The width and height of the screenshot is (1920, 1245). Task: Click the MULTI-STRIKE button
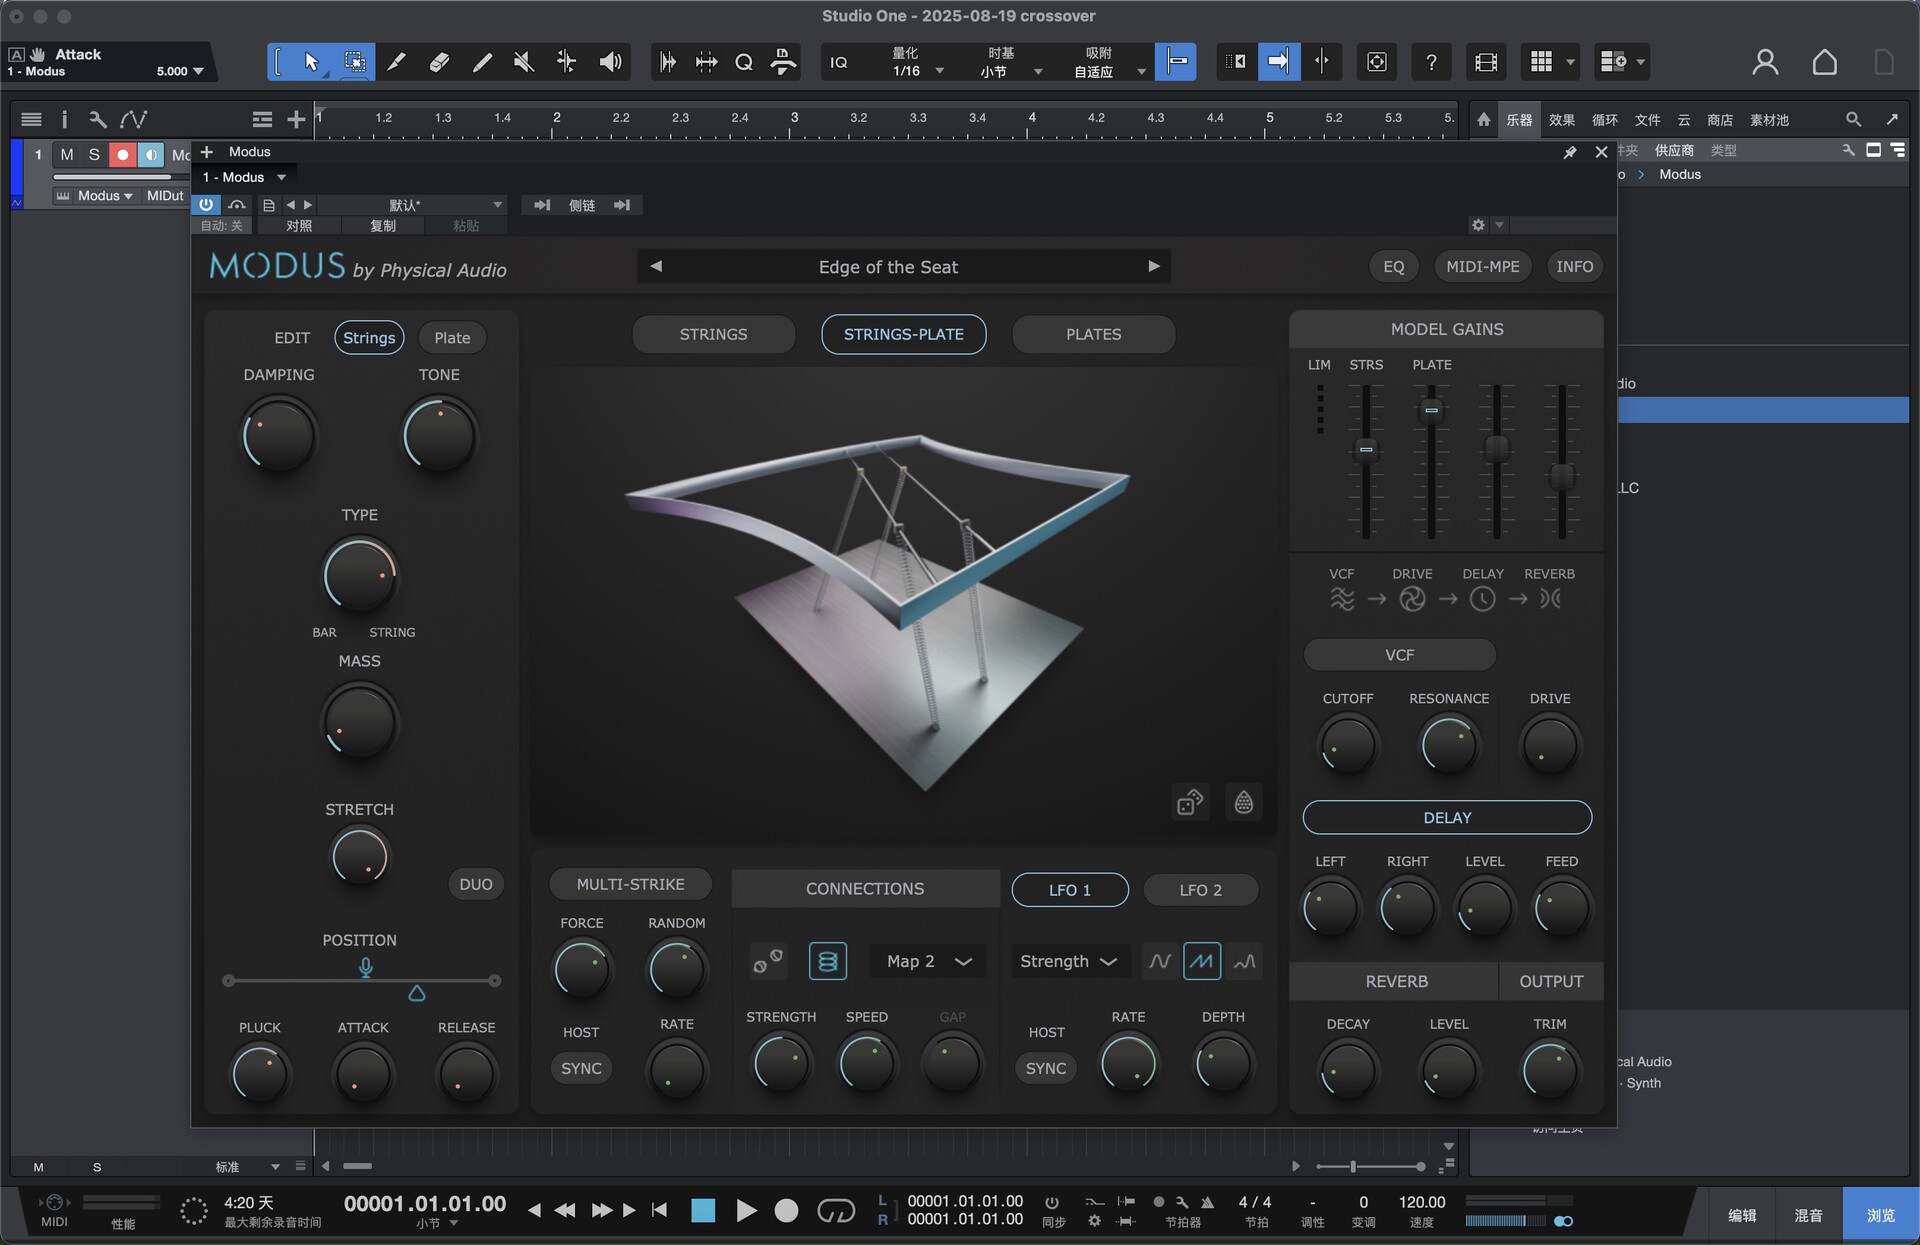tap(630, 884)
